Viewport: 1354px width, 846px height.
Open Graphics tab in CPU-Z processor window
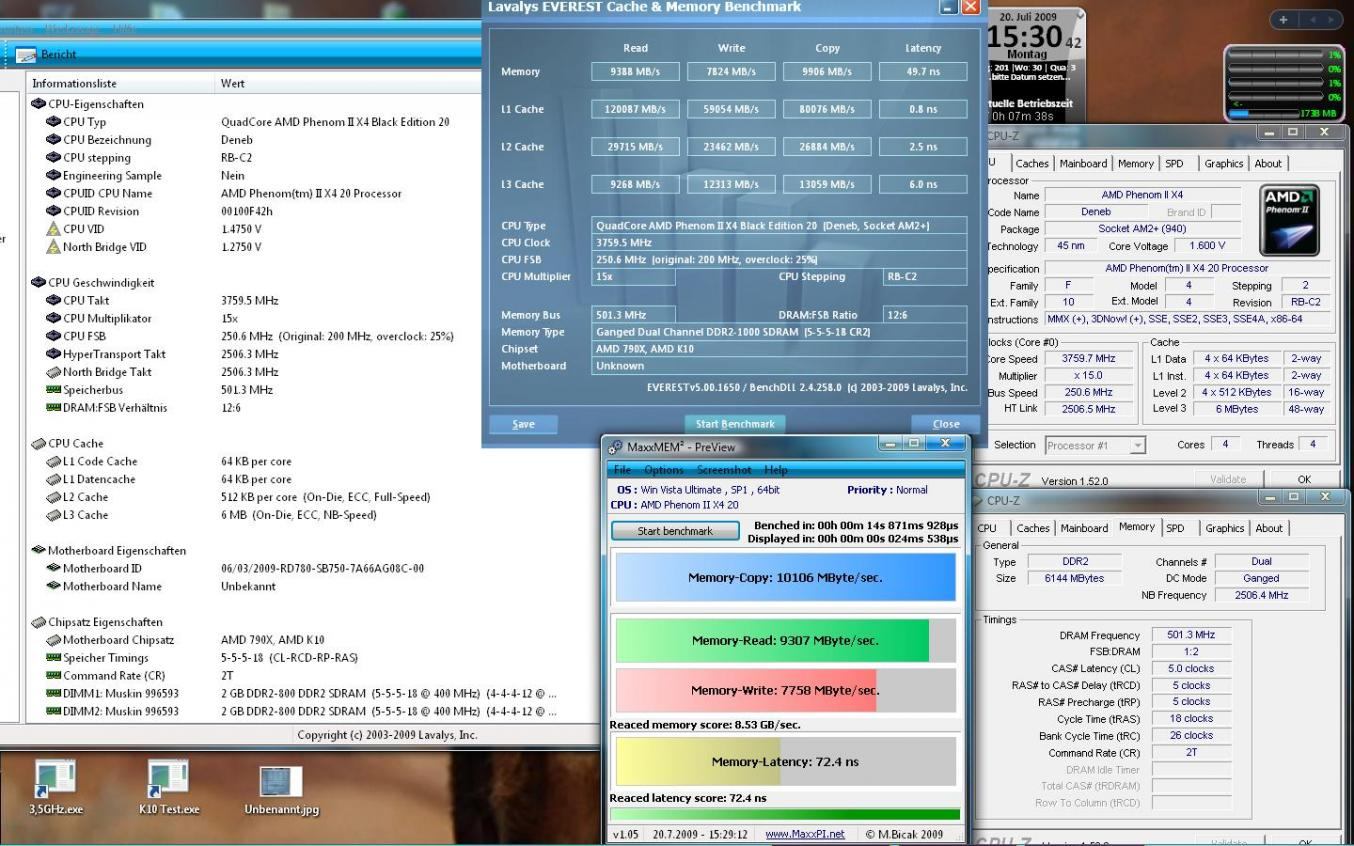click(x=1224, y=164)
